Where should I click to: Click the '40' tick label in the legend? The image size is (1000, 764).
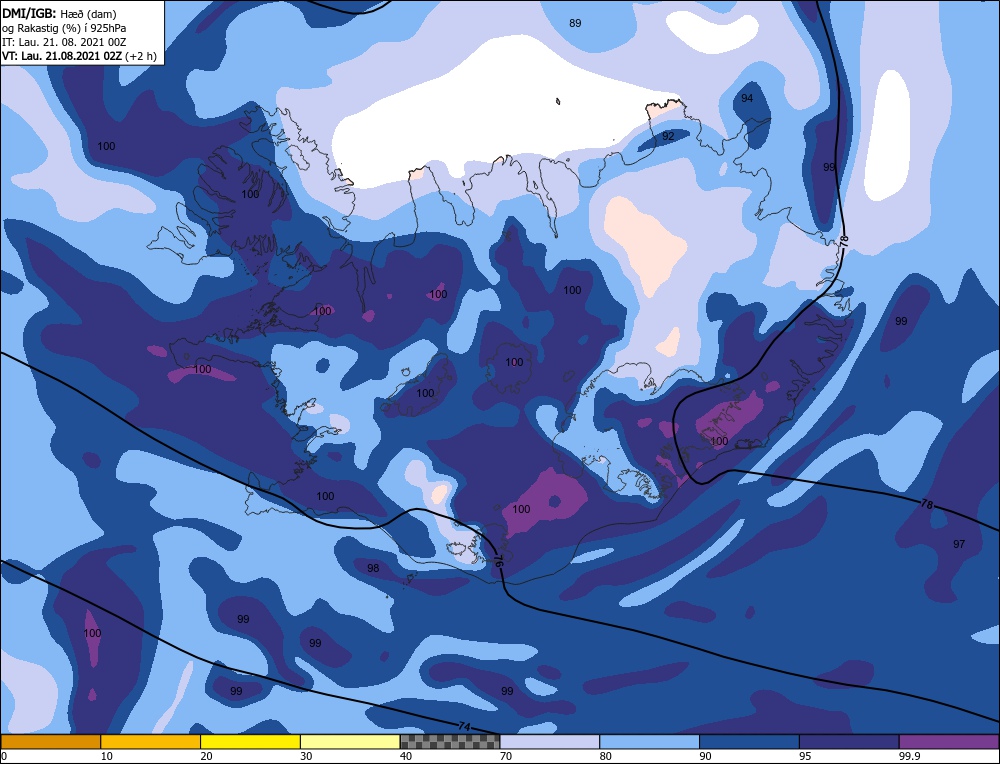point(406,756)
